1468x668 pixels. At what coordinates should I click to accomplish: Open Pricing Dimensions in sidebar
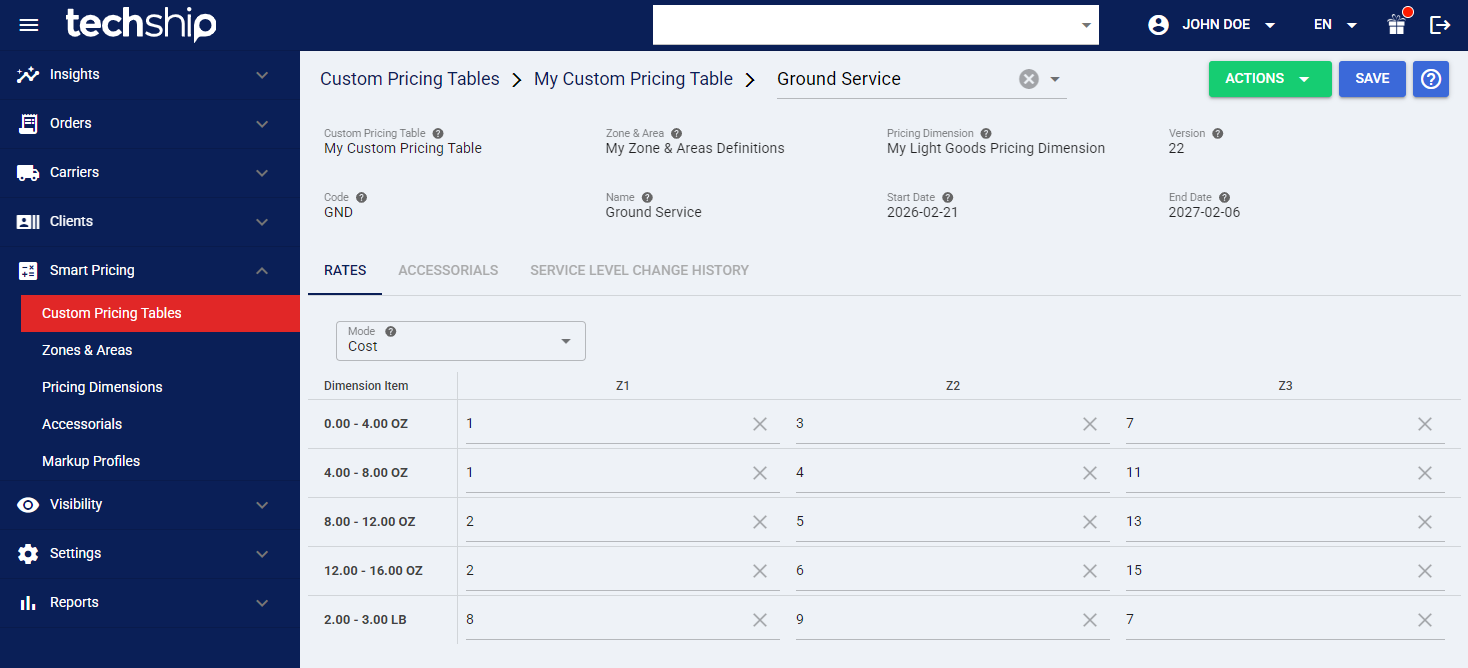coord(160,387)
